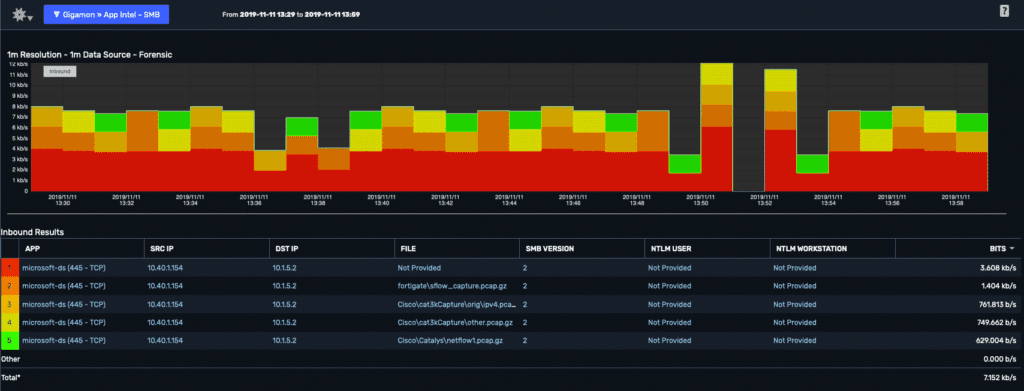Sort table by SMB VERSION column
Viewport: 1024px width, 391px height.
click(550, 249)
